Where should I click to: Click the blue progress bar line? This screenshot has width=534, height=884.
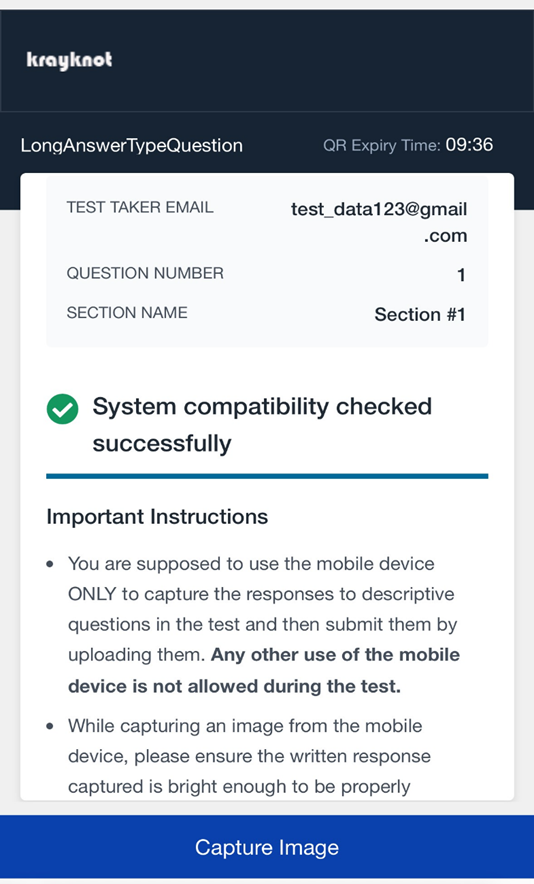pos(267,476)
